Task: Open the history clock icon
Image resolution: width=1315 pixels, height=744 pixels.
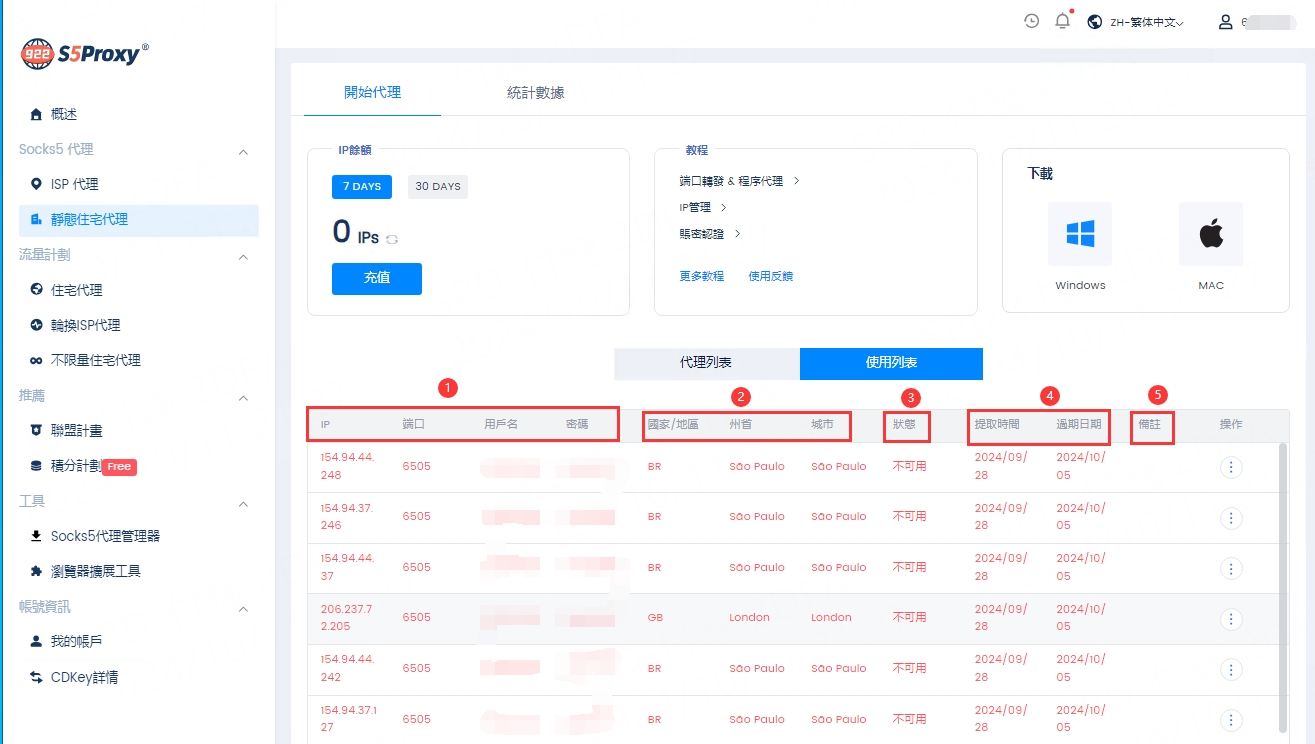Action: (x=1031, y=21)
